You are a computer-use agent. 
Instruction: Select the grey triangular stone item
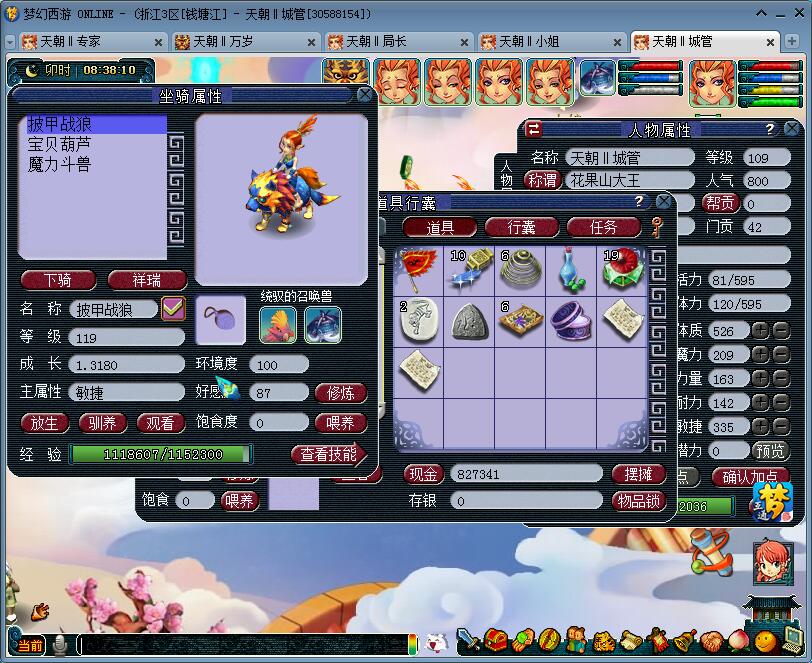[469, 321]
